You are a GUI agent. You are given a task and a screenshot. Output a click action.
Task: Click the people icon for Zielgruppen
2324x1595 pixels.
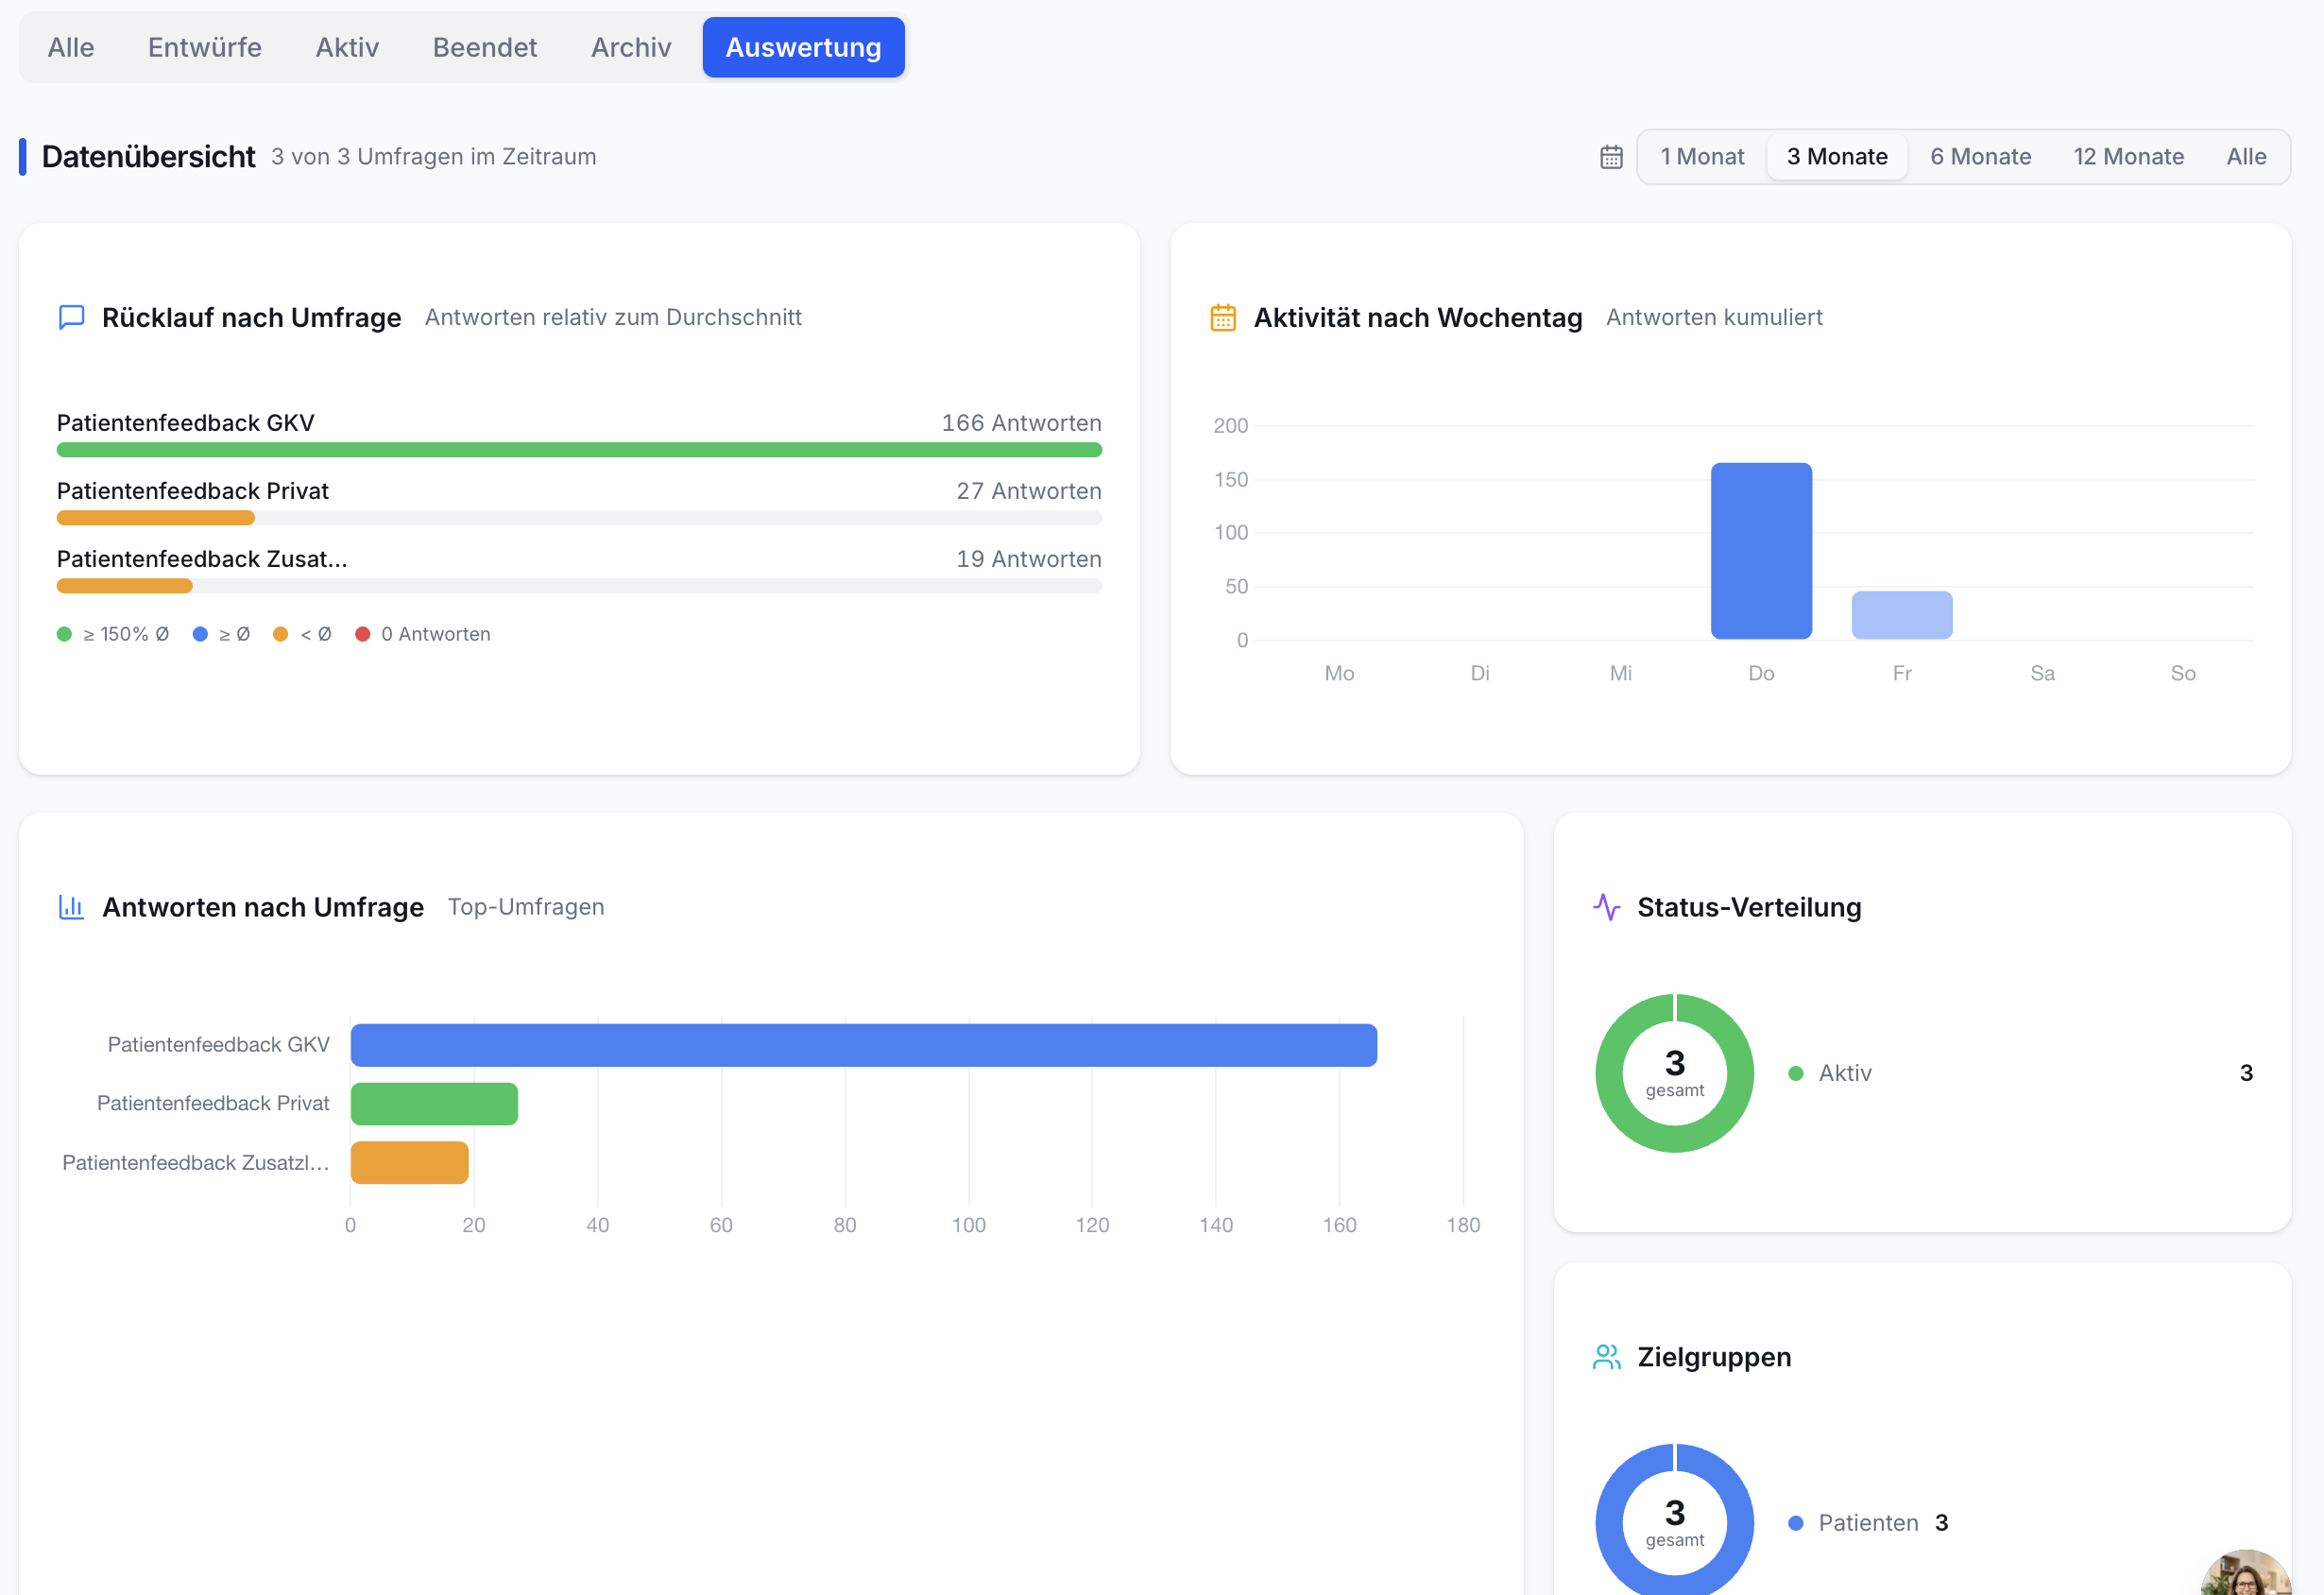pos(1606,1357)
